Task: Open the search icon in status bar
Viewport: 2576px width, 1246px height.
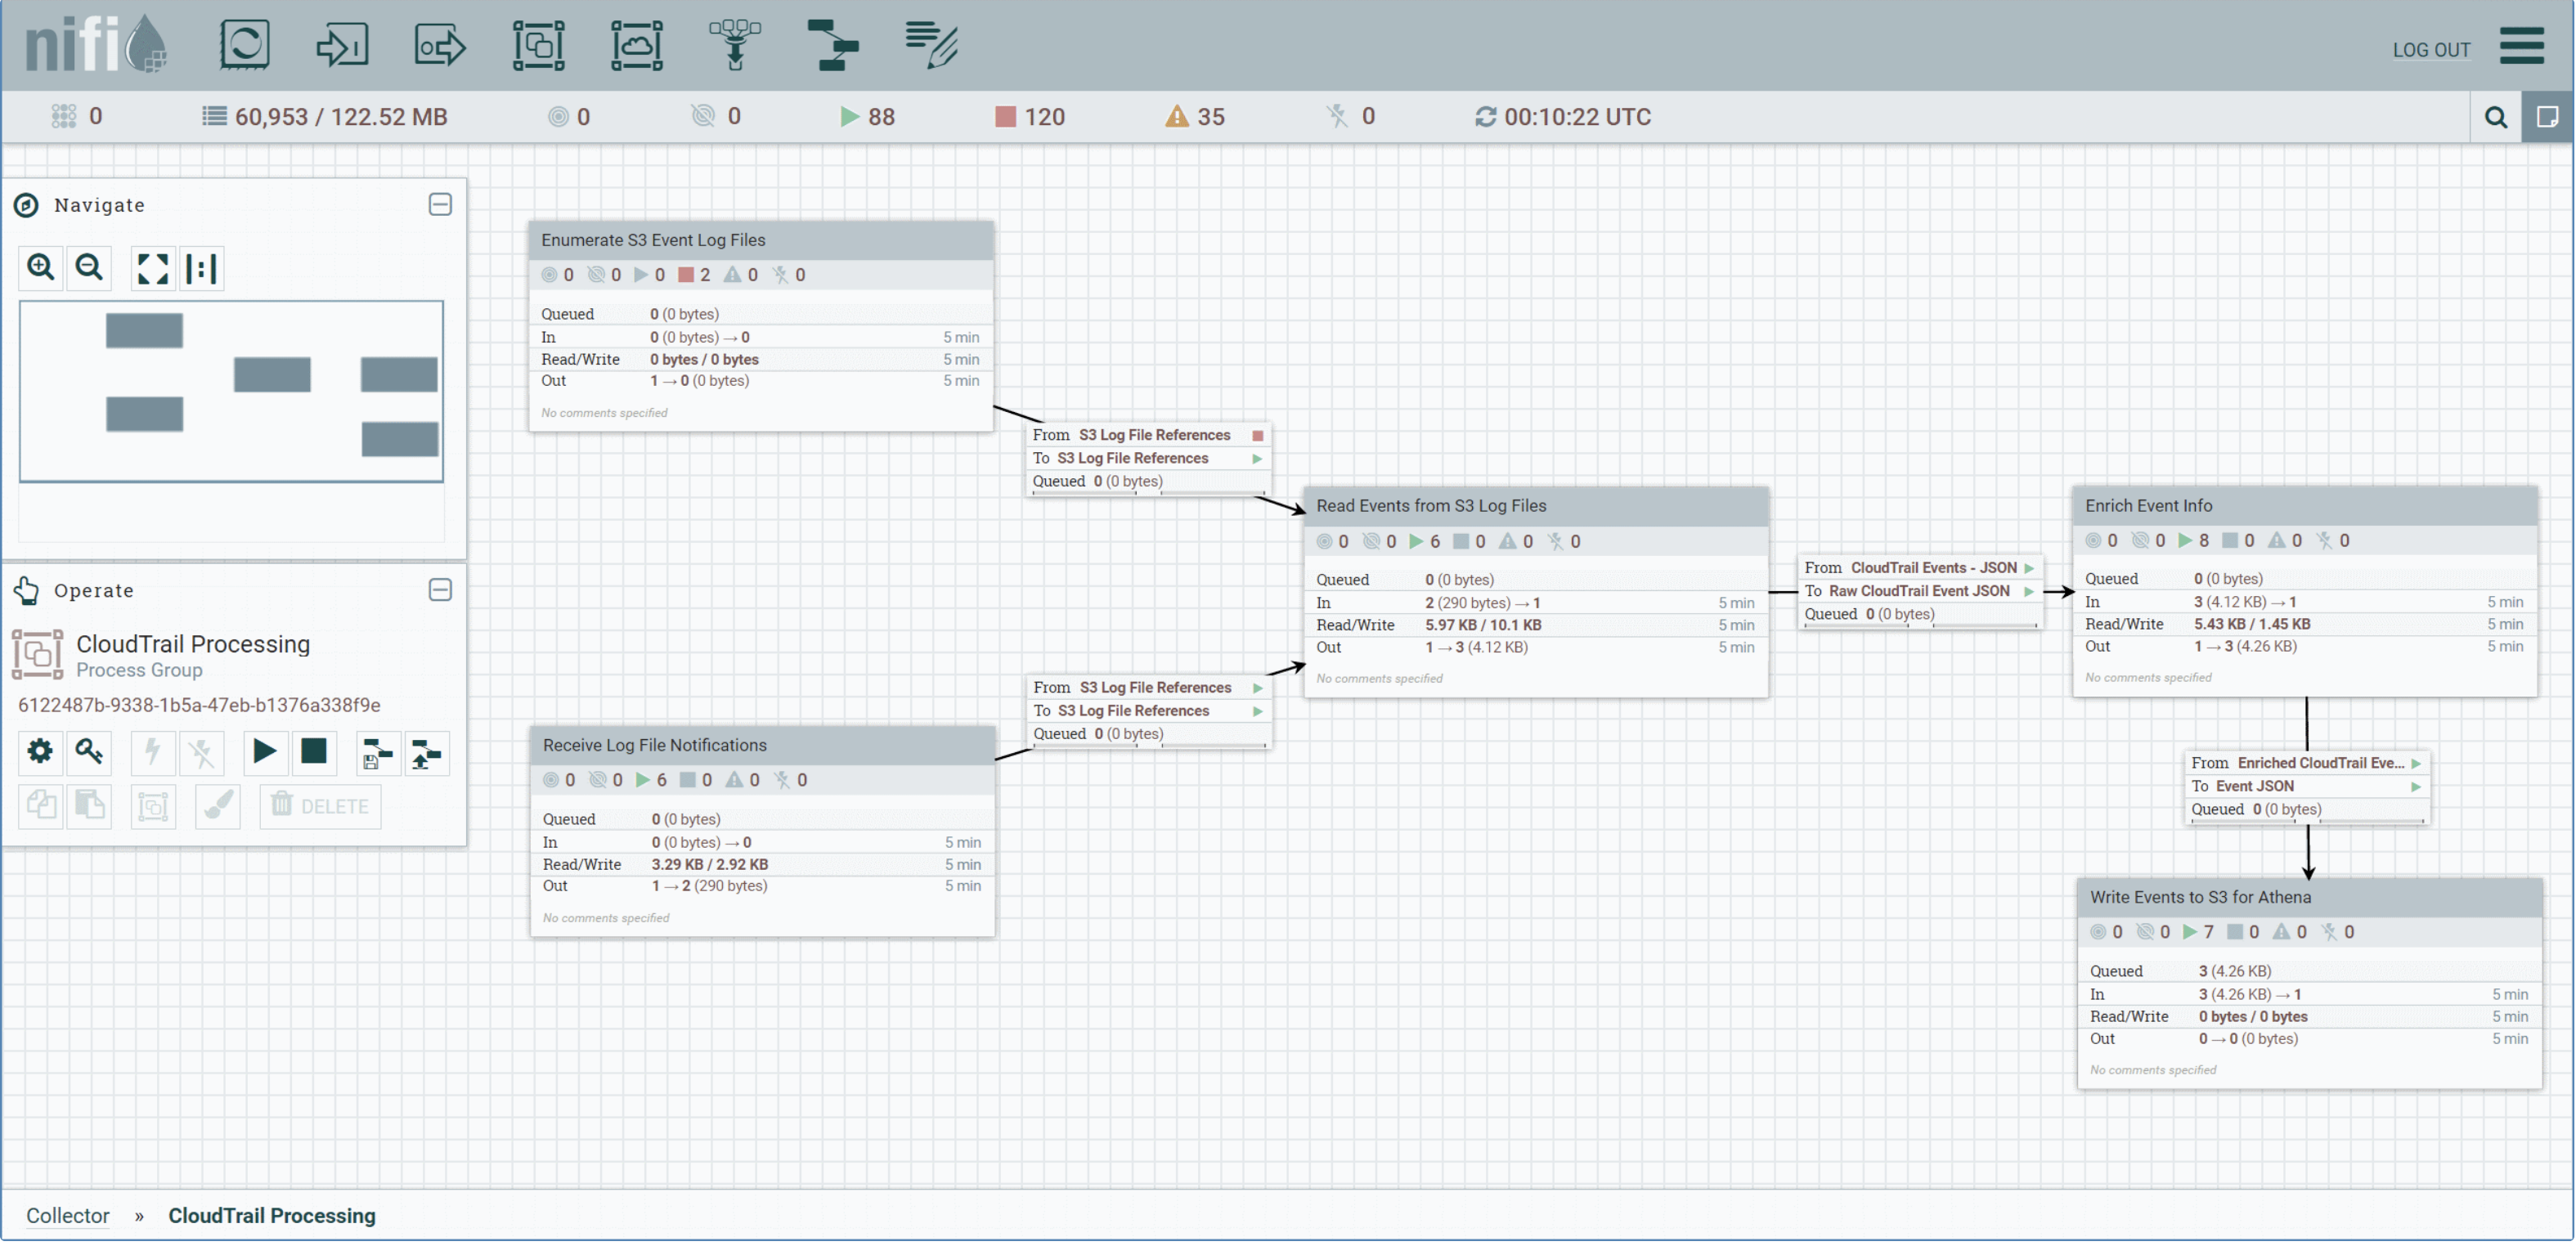Action: [2495, 117]
